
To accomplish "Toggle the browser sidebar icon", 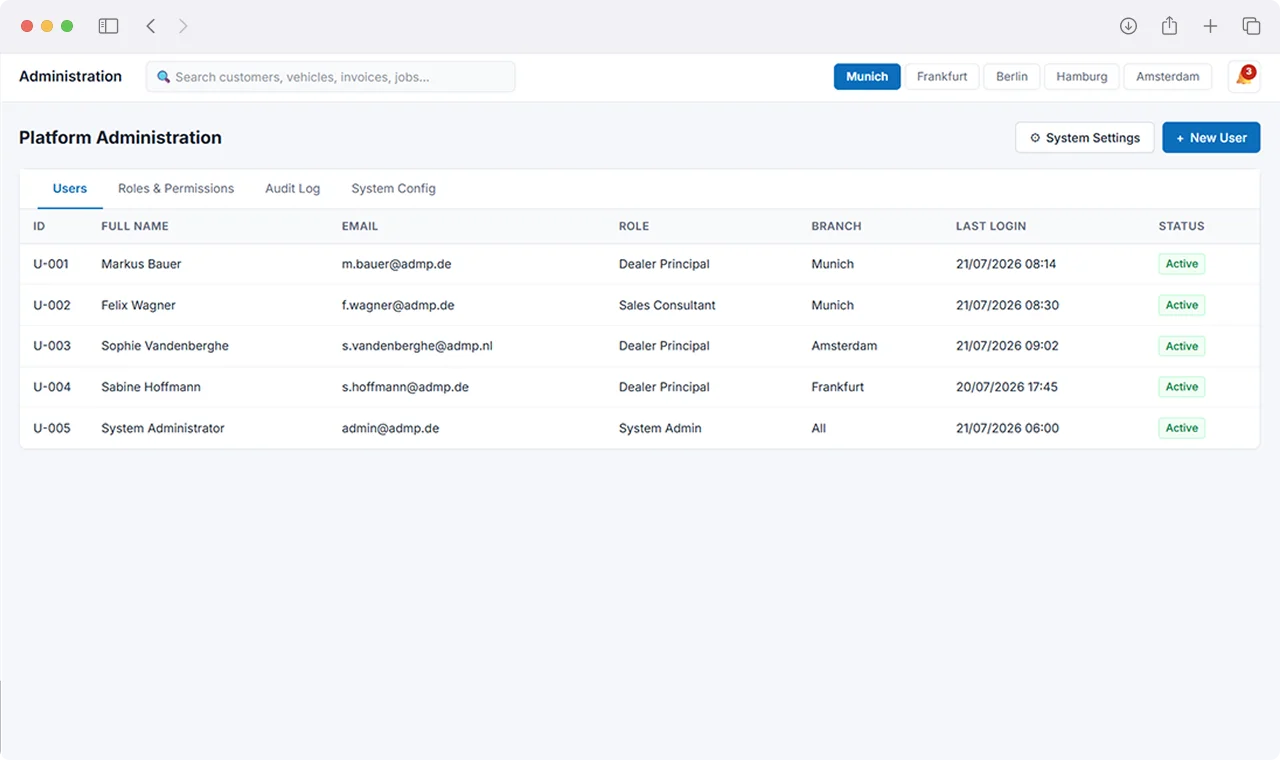I will point(108,26).
